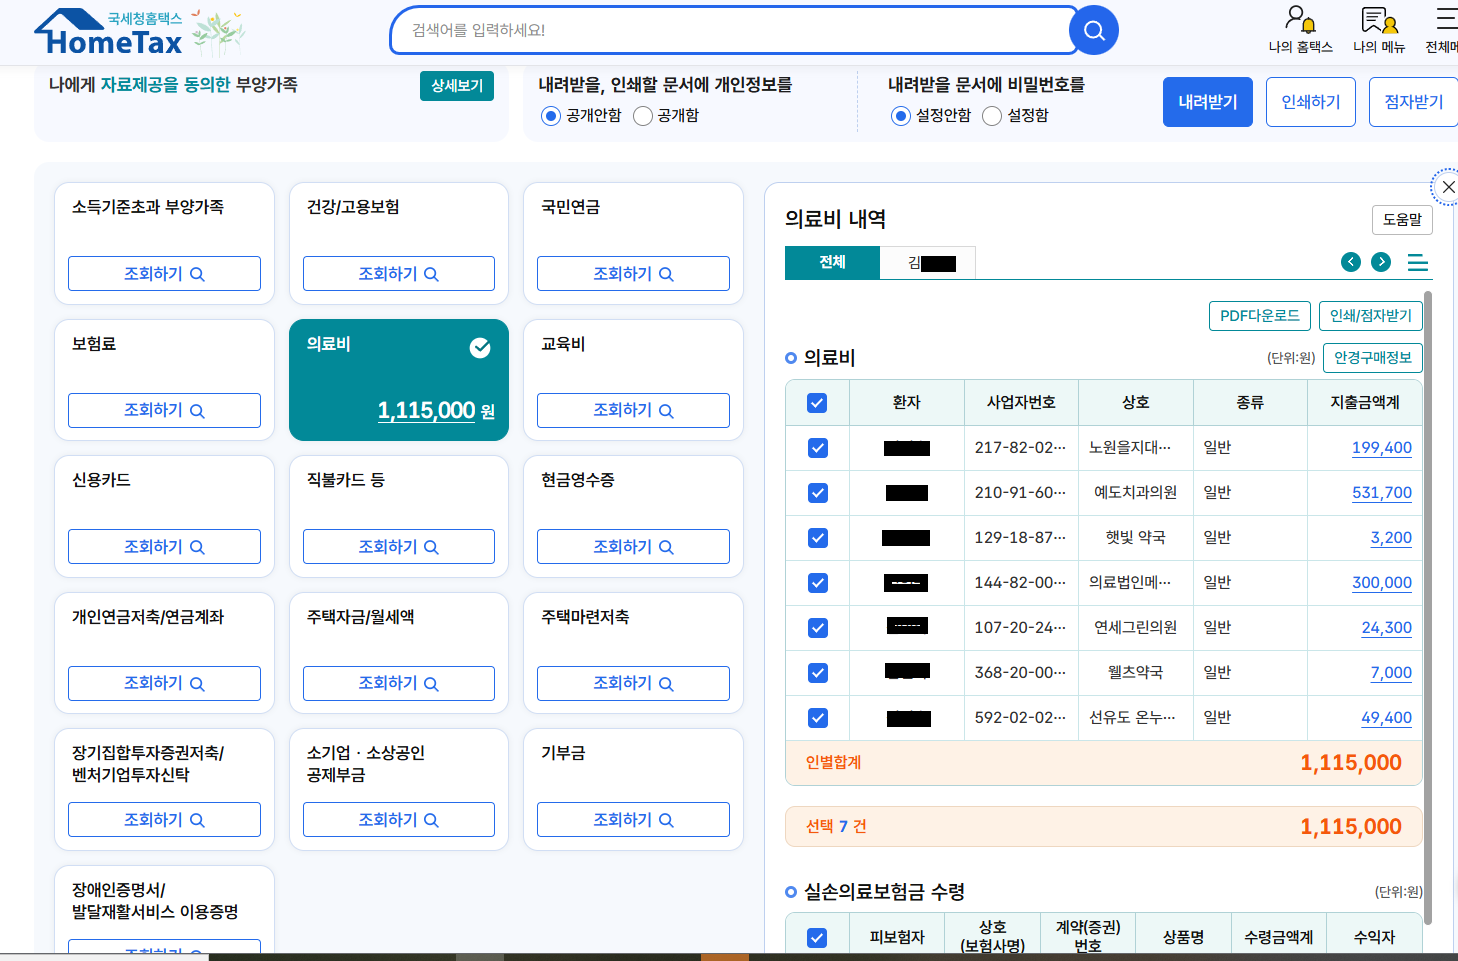This screenshot has height=961, width=1458.
Task: Close the 의료비 내역 panel
Action: (x=1447, y=187)
